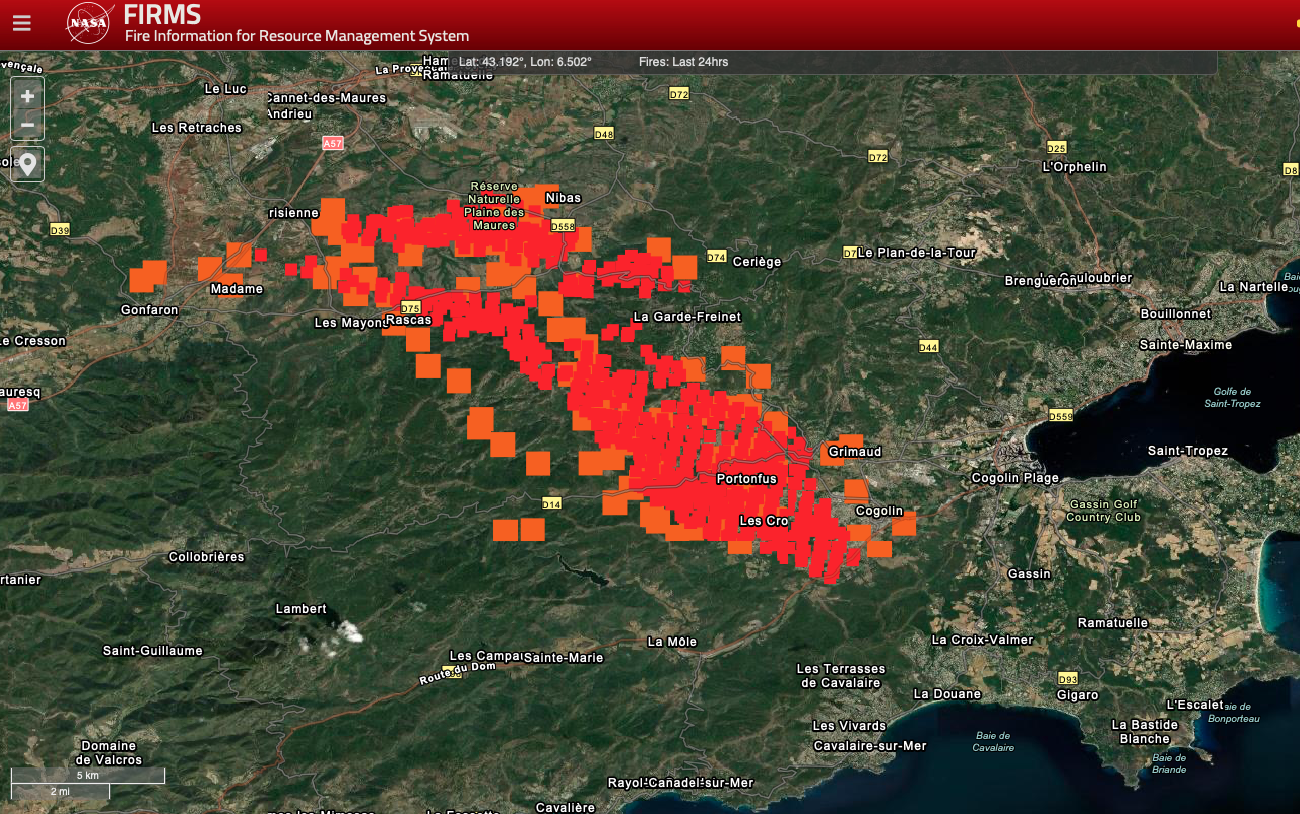
Task: Click the Sainte-Maxime map label
Action: [x=1186, y=345]
